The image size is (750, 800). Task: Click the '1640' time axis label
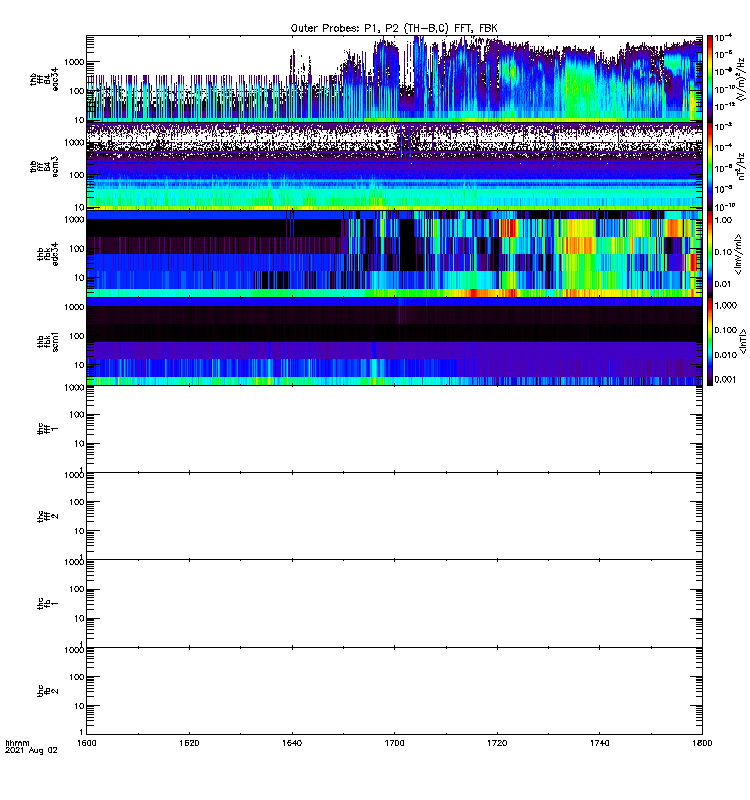[x=292, y=743]
